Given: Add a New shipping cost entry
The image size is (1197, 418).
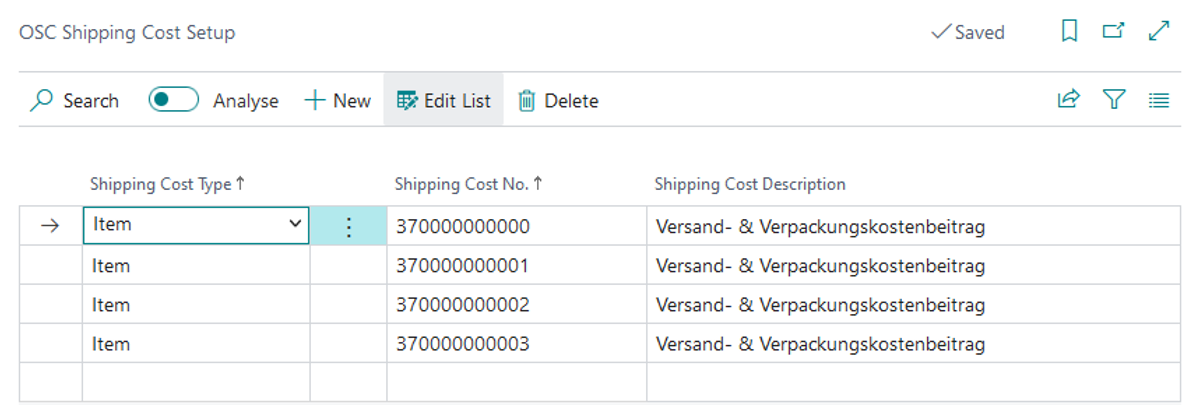Looking at the screenshot, I should [337, 101].
